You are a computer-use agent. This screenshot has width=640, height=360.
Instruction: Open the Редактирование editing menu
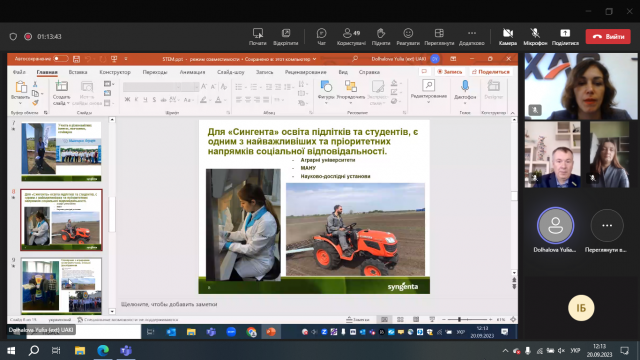point(429,91)
